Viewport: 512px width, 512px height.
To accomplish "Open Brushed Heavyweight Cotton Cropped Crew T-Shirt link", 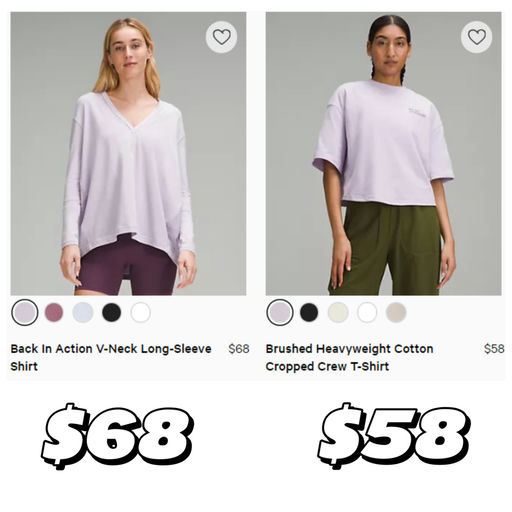I will (x=349, y=357).
